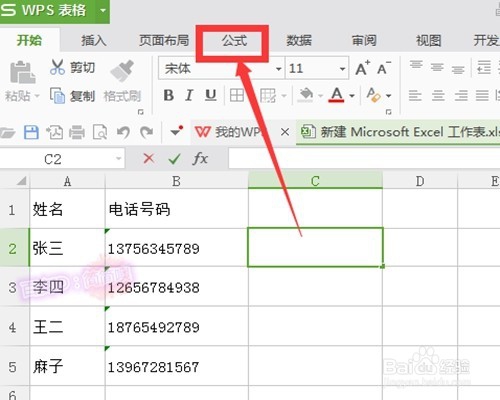500x400 pixels.
Task: Click the clear formatting eraser icon
Action: click(373, 95)
